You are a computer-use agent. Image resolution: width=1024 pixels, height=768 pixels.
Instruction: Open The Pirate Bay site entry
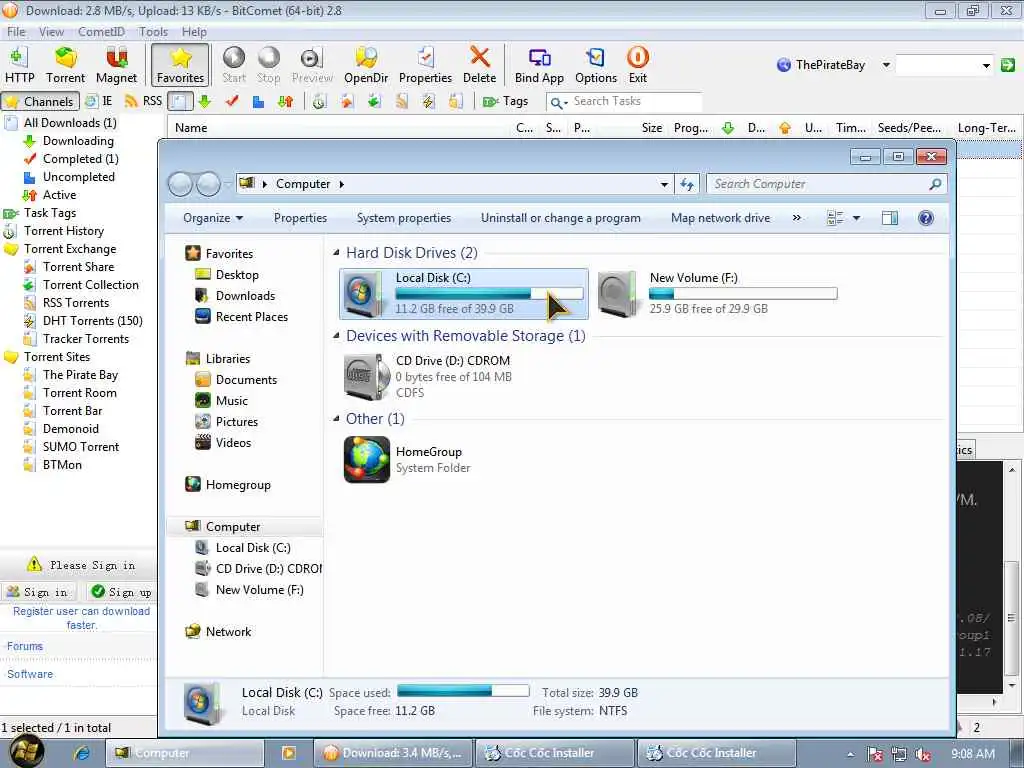[x=80, y=375]
